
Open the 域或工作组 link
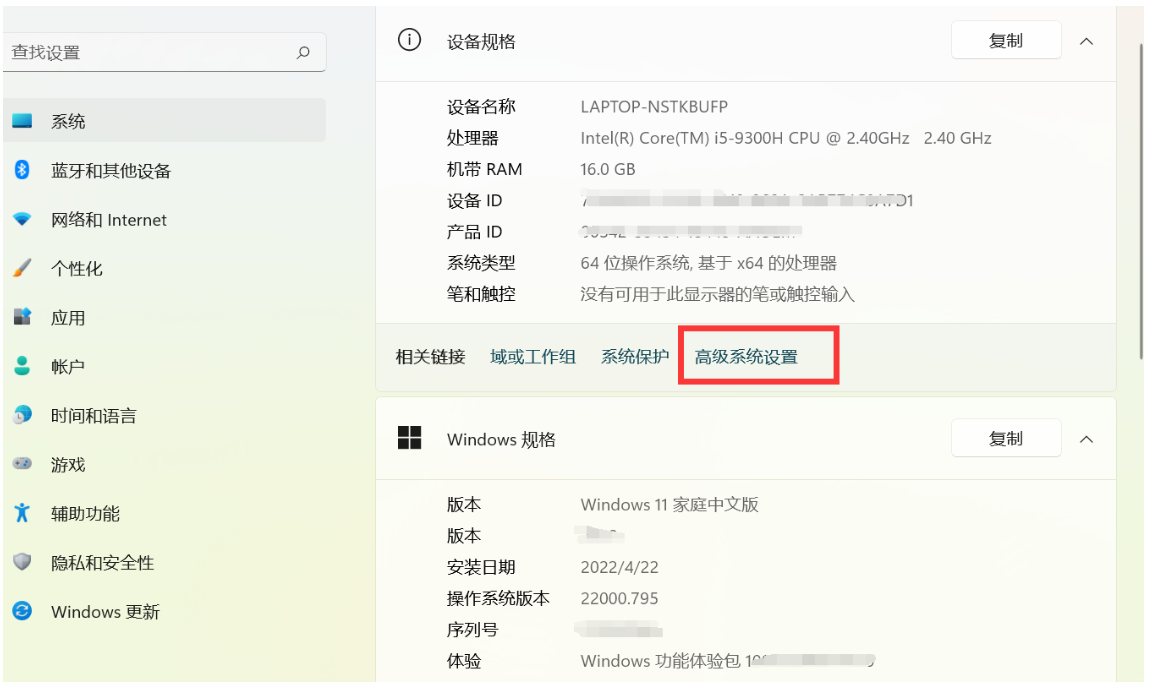click(532, 357)
